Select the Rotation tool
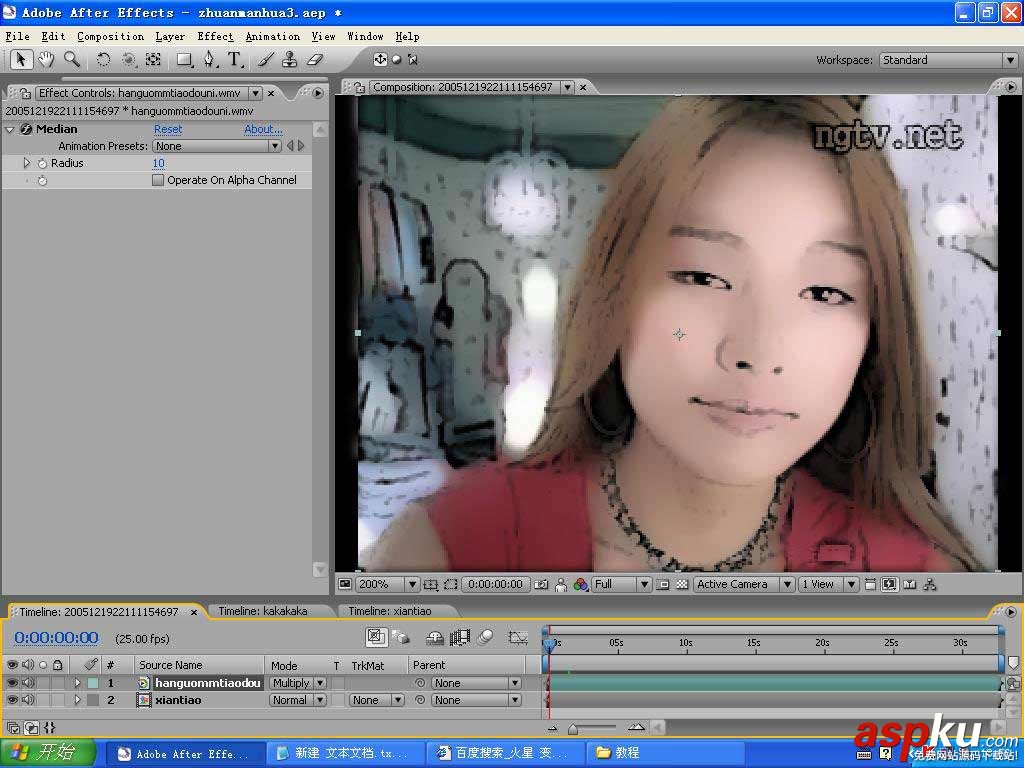 click(x=103, y=59)
